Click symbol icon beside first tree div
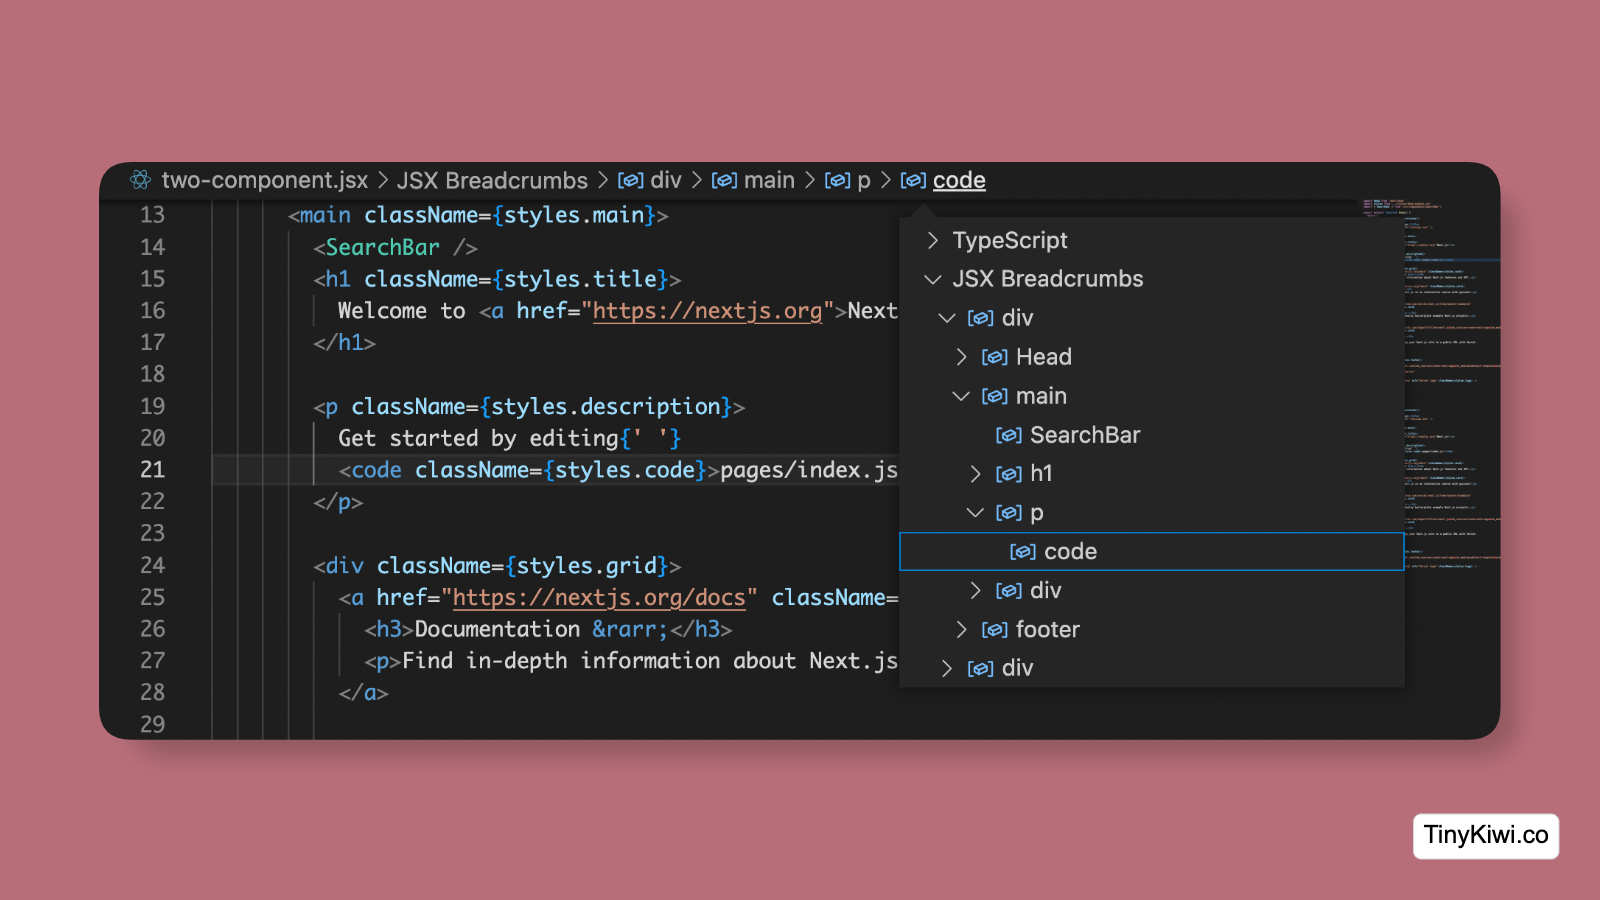This screenshot has width=1600, height=900. [x=980, y=318]
